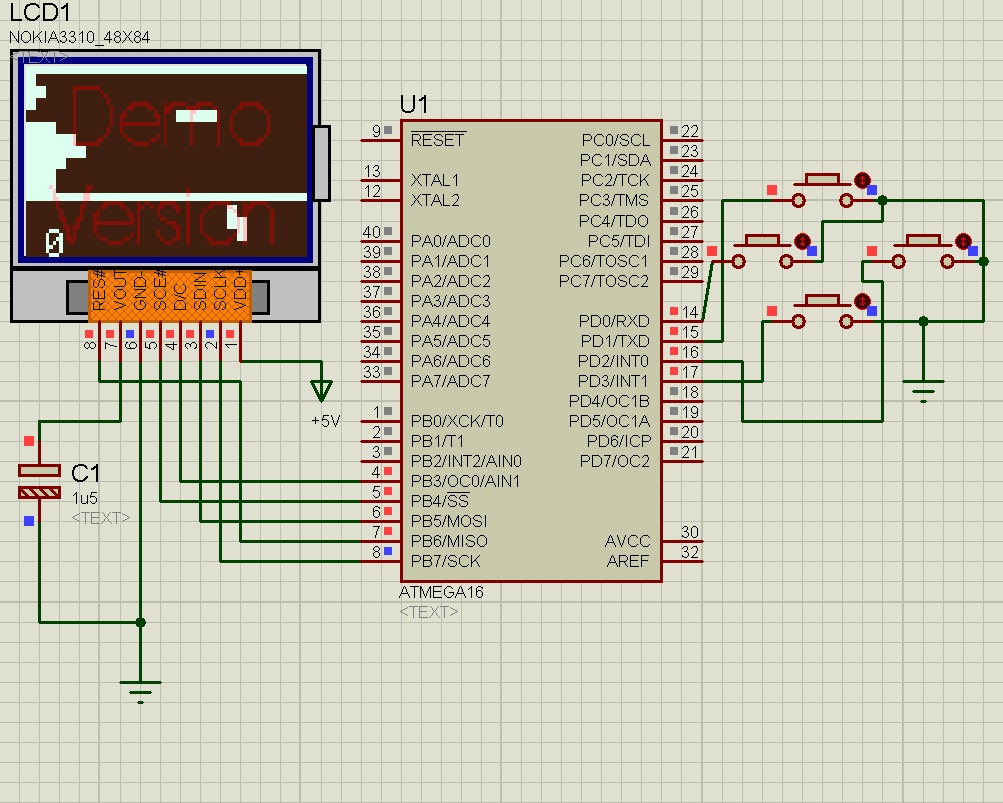The height and width of the screenshot is (803, 1003).
Task: Click the PB6/MISO pin label
Action: pyautogui.click(x=449, y=541)
